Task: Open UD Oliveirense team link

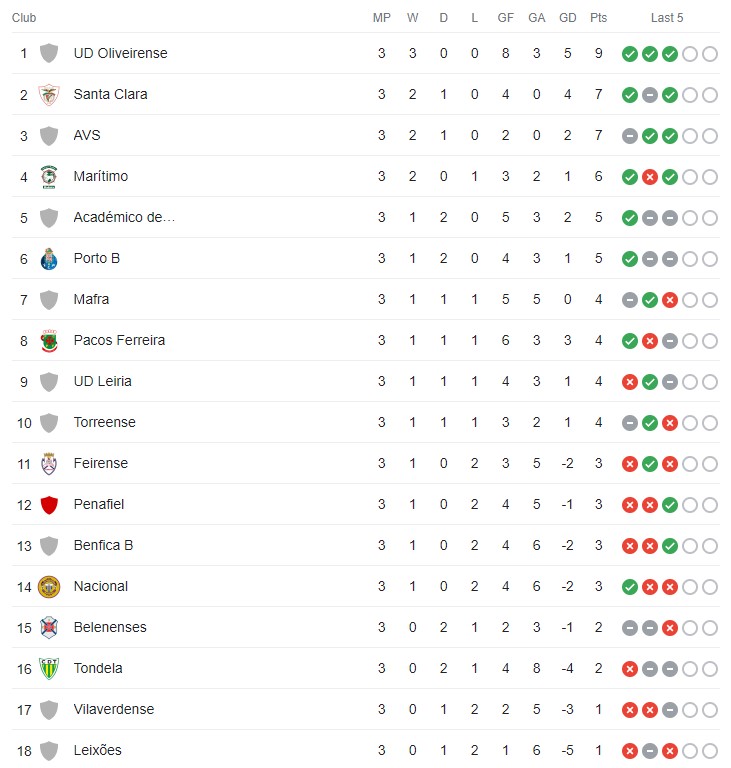Action: [120, 53]
